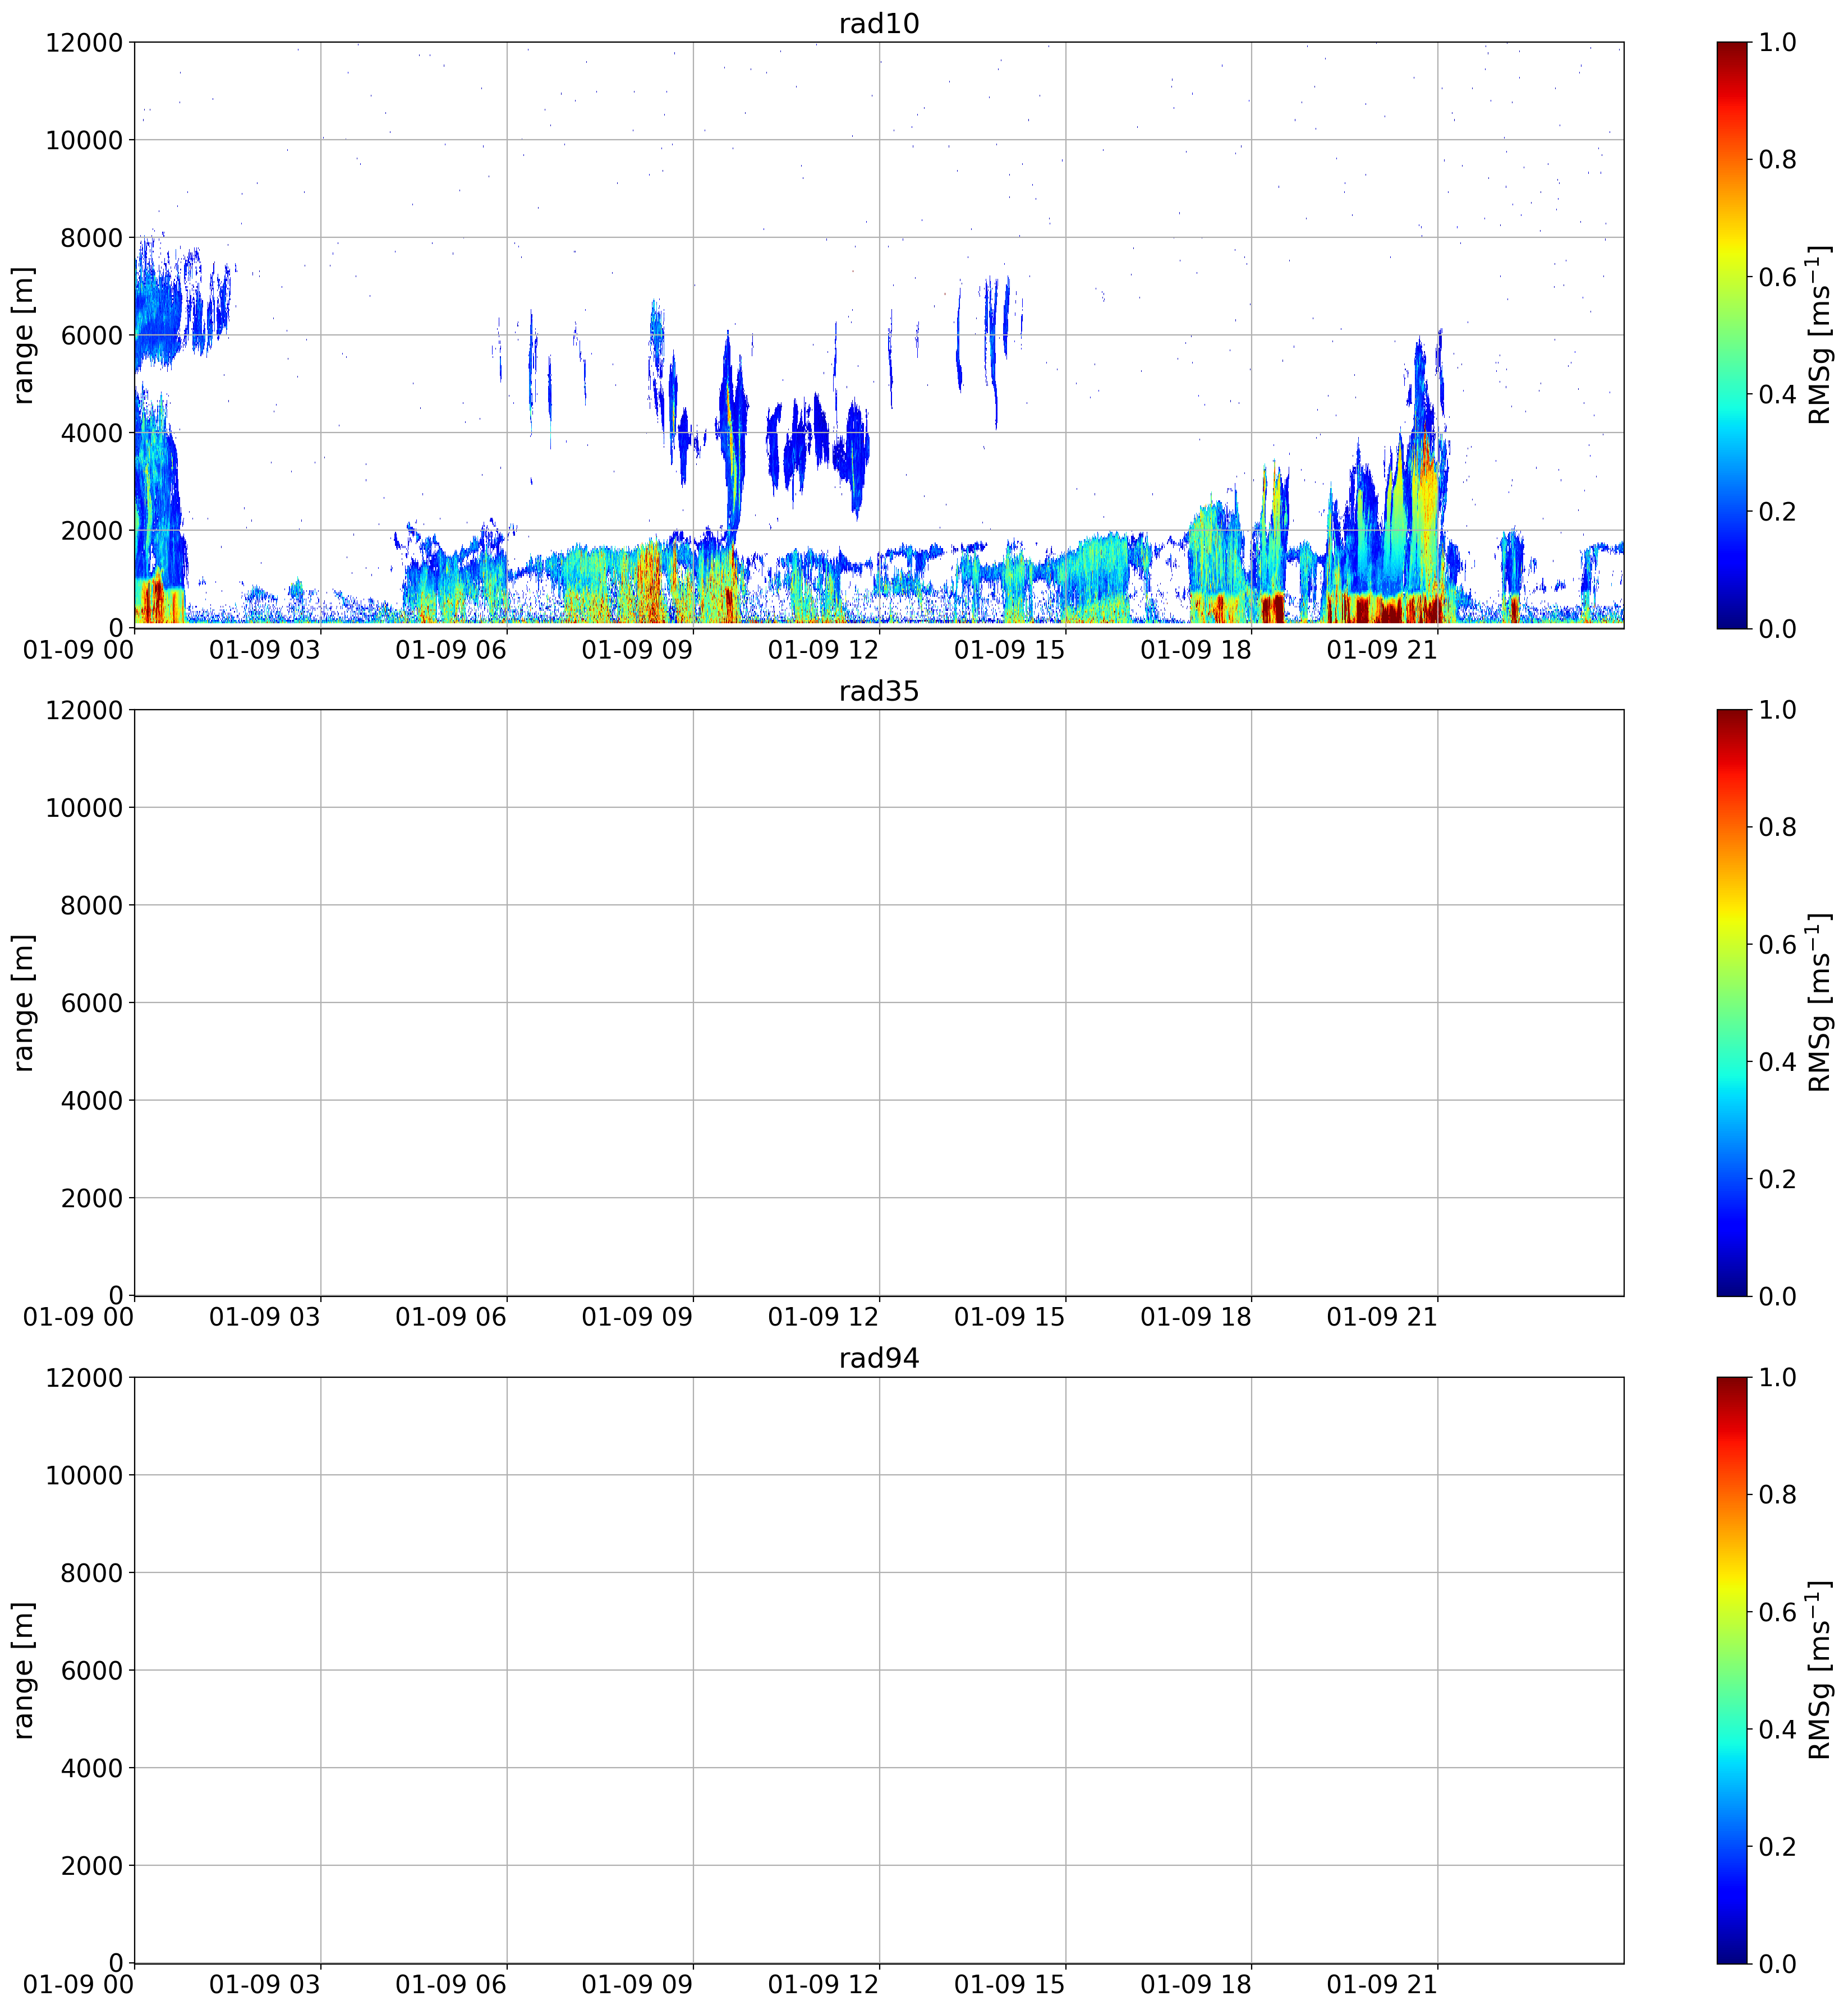
Task: Click the '01-09 00' tick under rad10
Action: (x=78, y=649)
